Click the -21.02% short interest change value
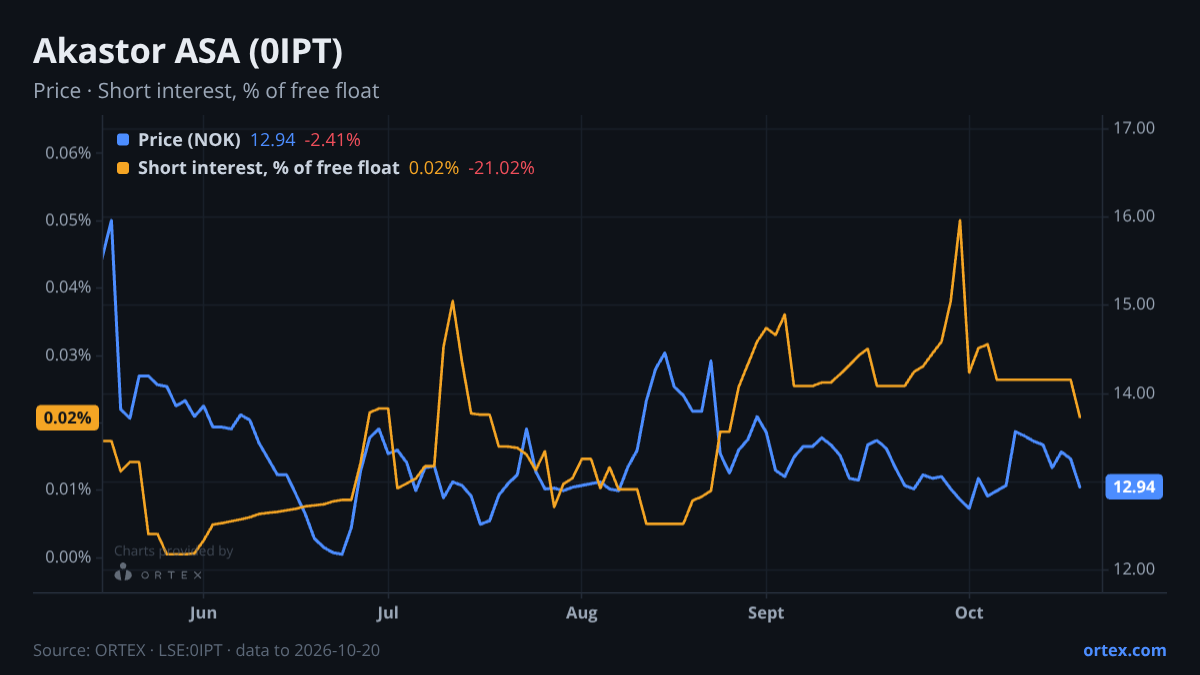This screenshot has width=1200, height=675. pos(501,168)
